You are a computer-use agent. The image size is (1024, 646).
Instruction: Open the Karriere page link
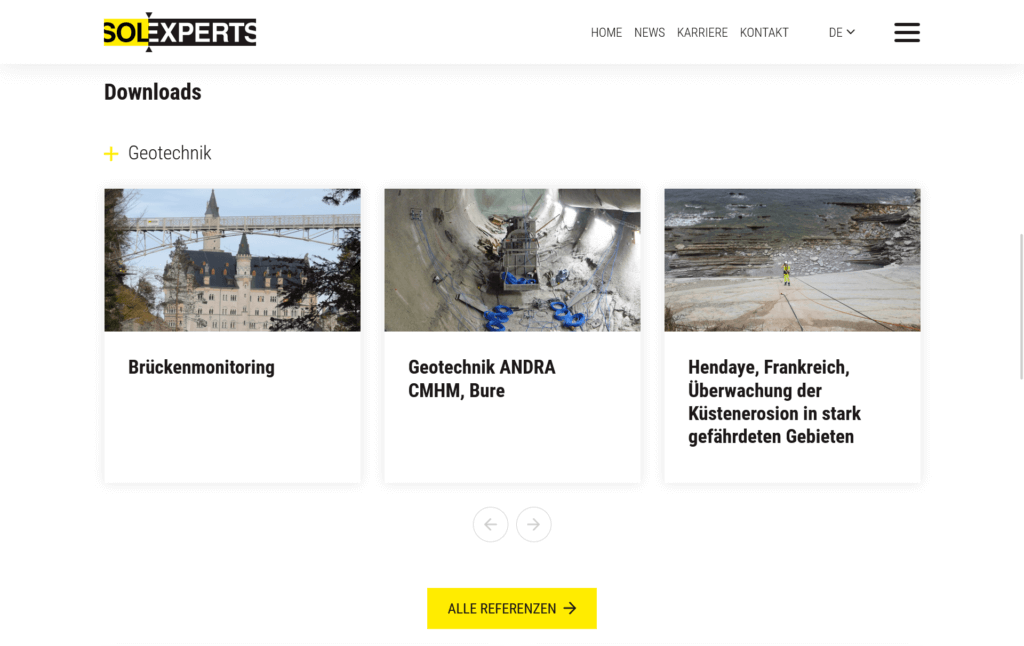click(702, 33)
